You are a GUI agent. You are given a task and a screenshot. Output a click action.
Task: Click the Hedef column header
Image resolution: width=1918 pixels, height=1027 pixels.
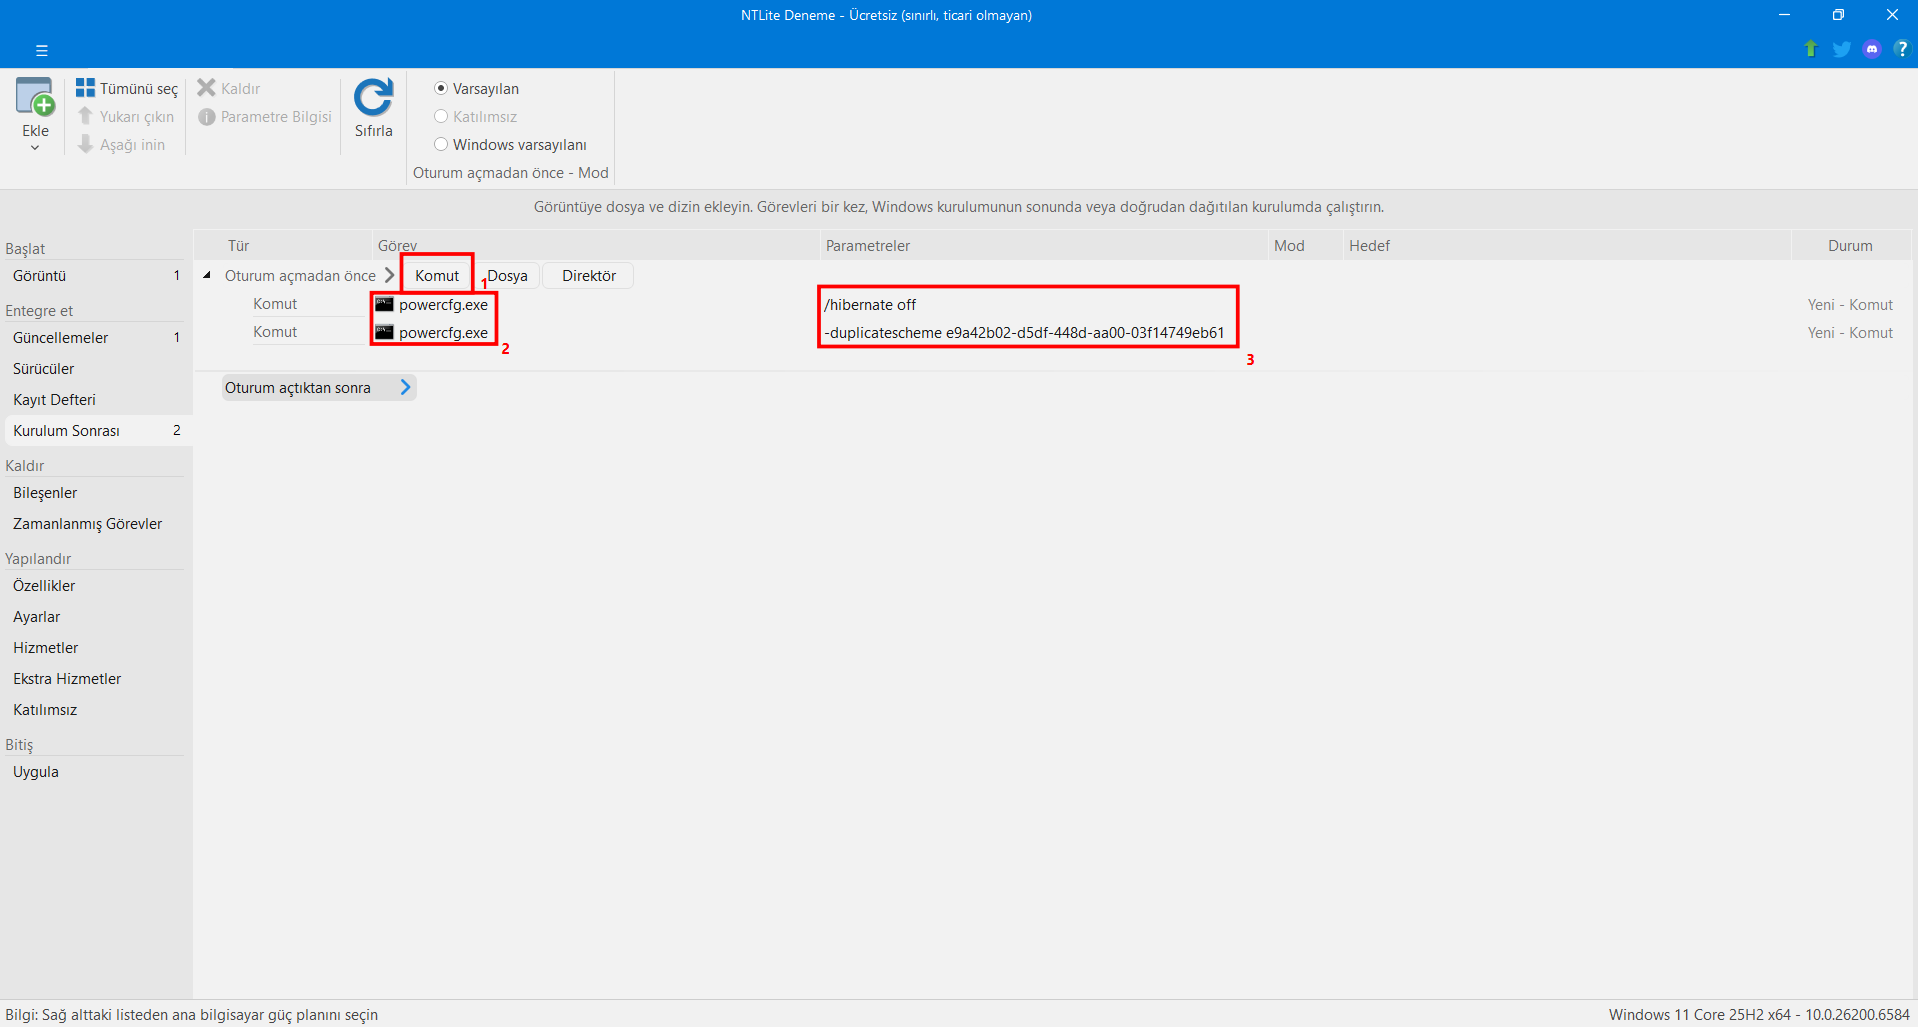1566,246
